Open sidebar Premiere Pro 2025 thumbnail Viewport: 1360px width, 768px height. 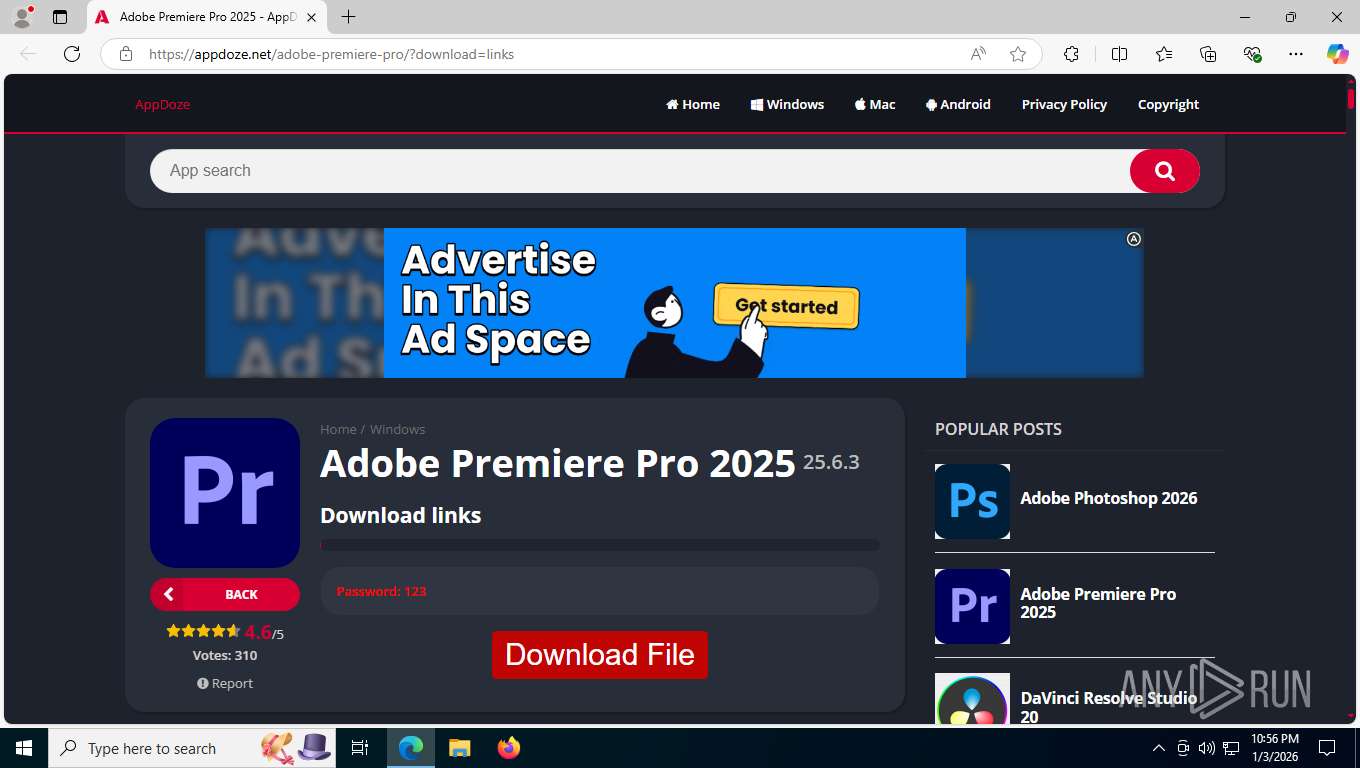coord(972,606)
